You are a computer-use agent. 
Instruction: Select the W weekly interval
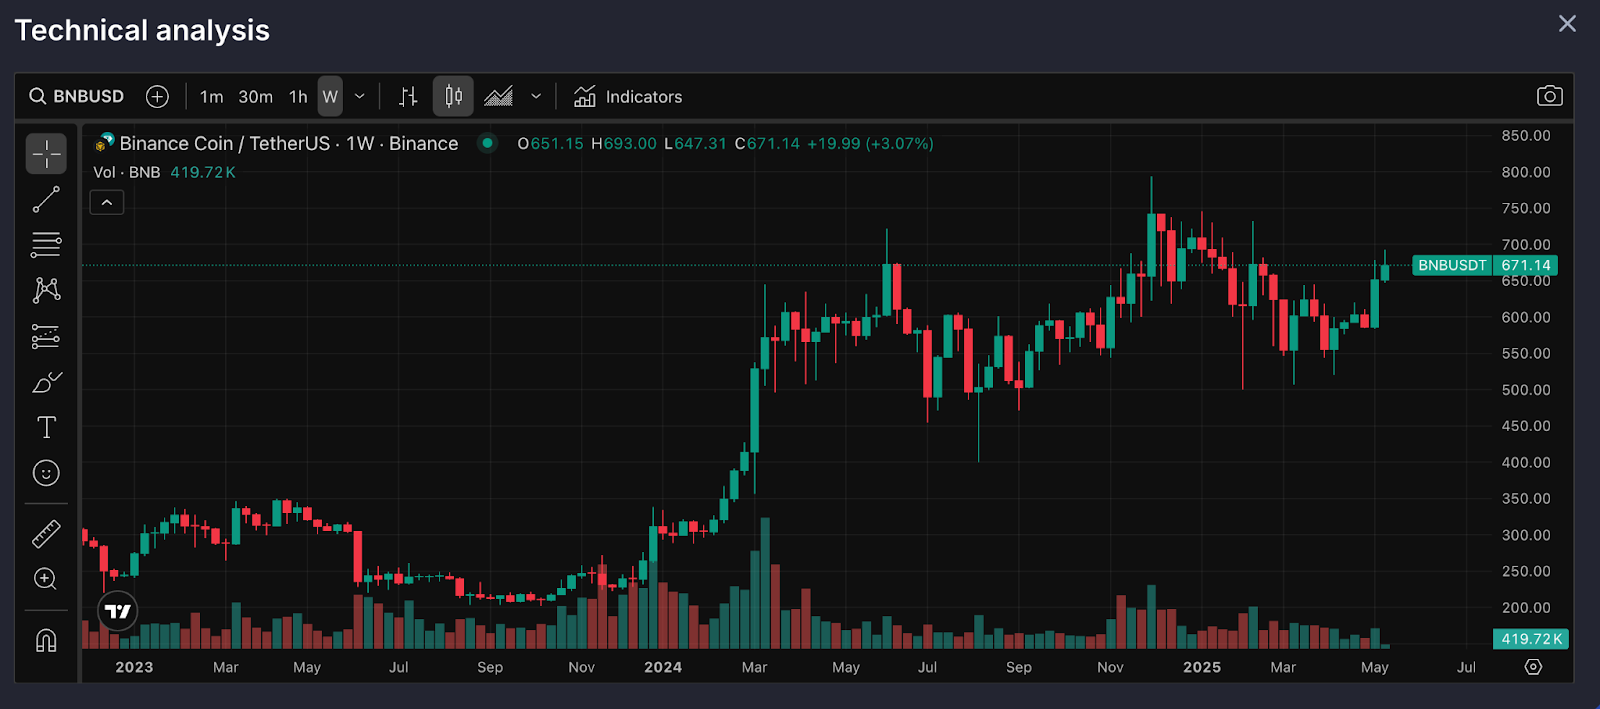tap(330, 96)
